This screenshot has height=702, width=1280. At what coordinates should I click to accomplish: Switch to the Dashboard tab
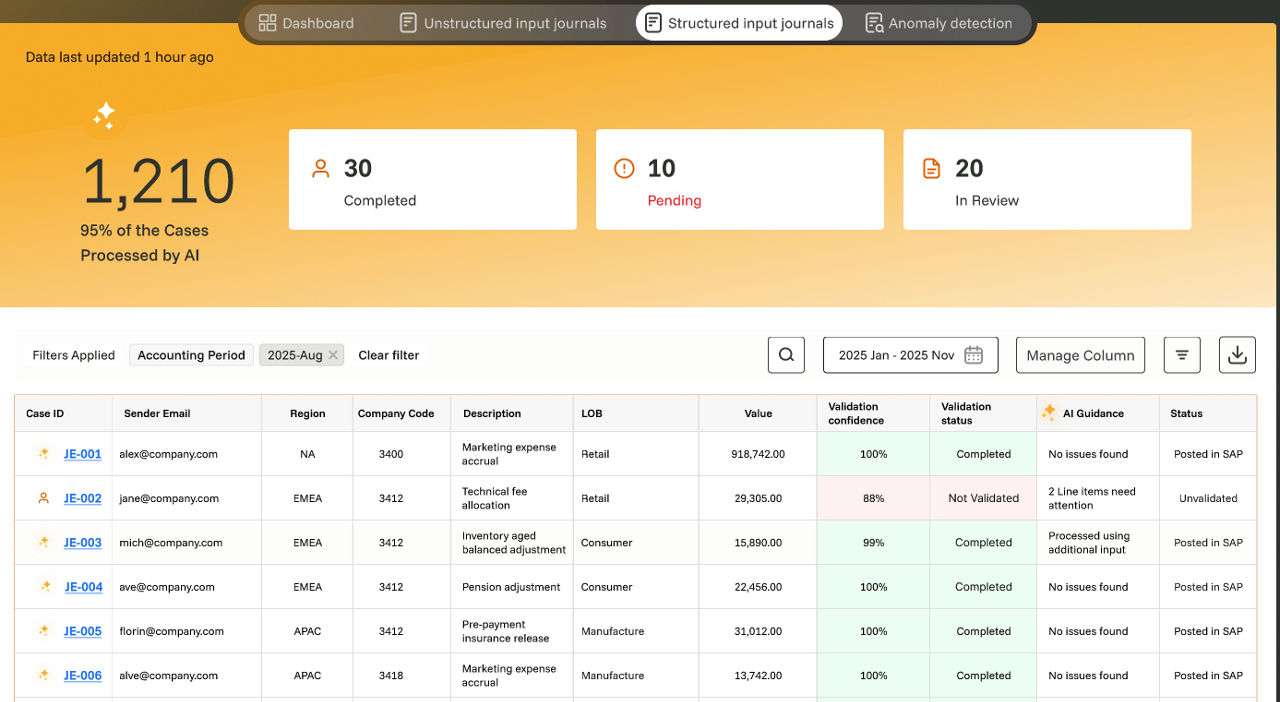[x=306, y=23]
